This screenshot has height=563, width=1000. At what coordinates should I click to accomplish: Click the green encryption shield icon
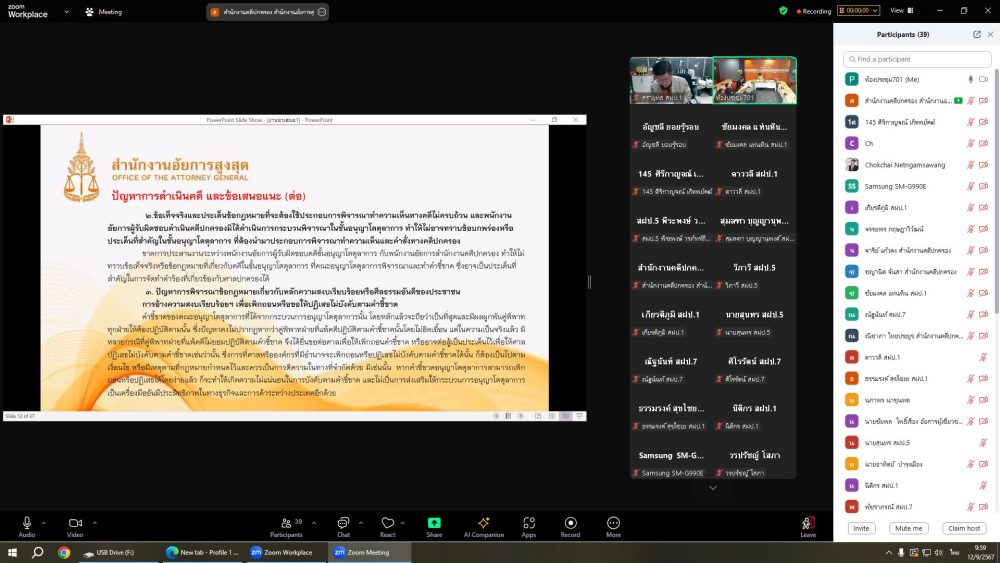[783, 11]
